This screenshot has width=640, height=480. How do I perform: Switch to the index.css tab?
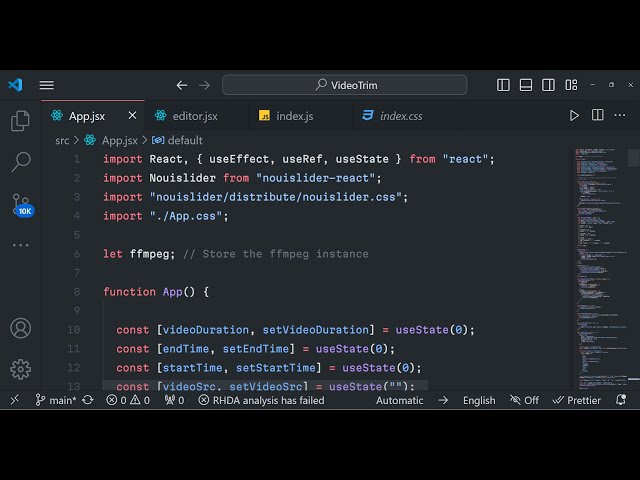tap(400, 116)
